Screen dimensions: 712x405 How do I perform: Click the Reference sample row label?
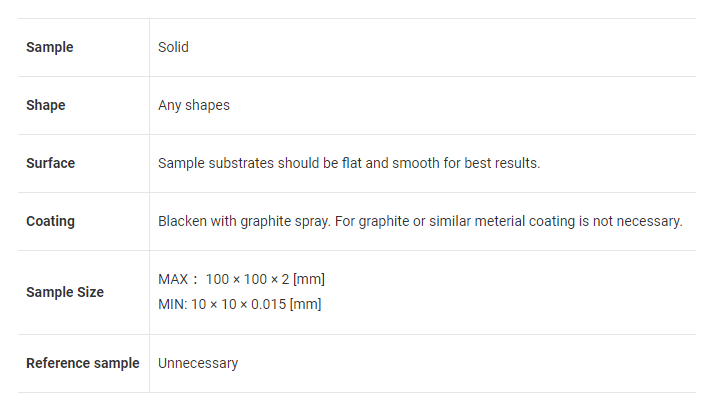(x=83, y=363)
